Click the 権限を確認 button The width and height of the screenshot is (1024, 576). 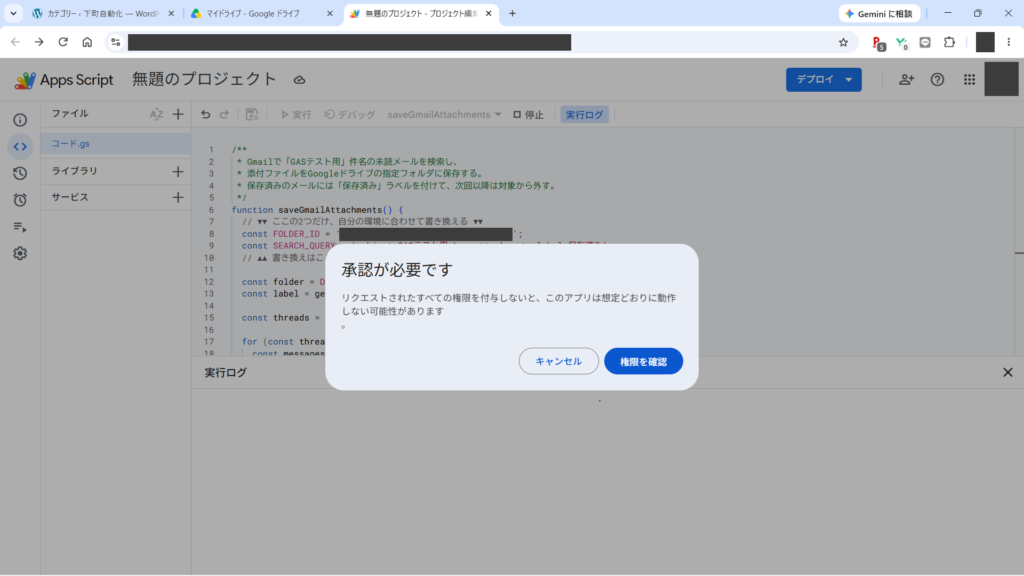(643, 361)
